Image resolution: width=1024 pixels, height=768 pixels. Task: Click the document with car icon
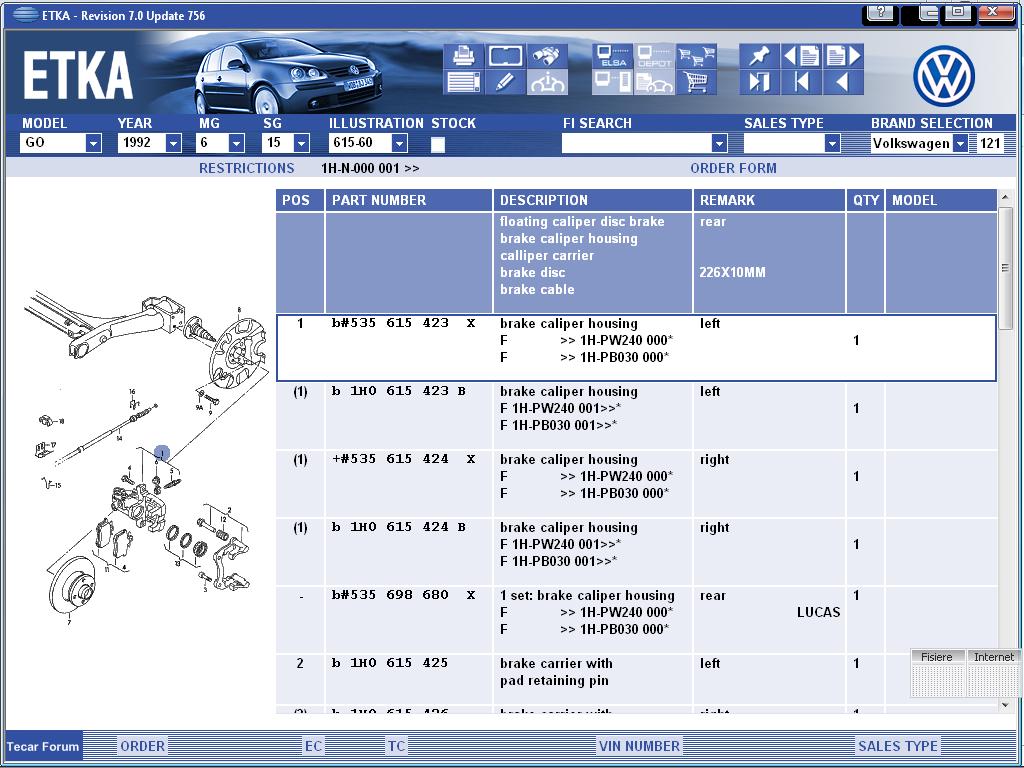(654, 82)
